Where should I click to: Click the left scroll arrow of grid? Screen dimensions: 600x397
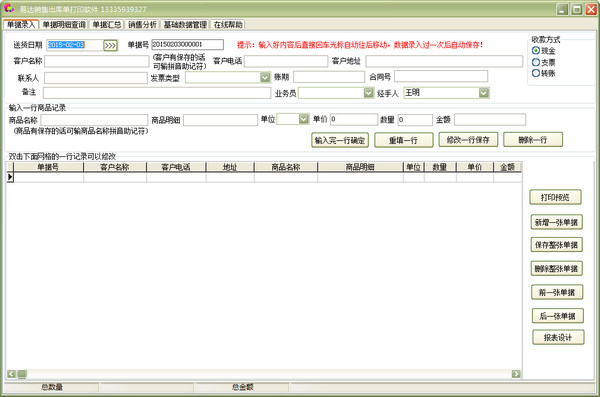(11, 374)
